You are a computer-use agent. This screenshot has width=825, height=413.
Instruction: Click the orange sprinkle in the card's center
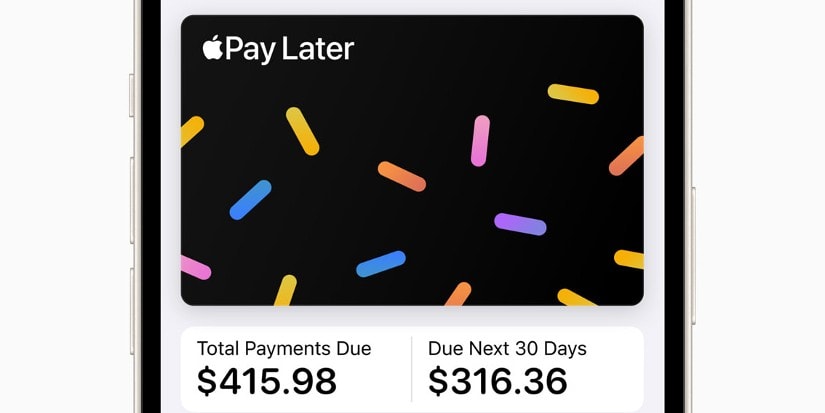click(x=402, y=176)
